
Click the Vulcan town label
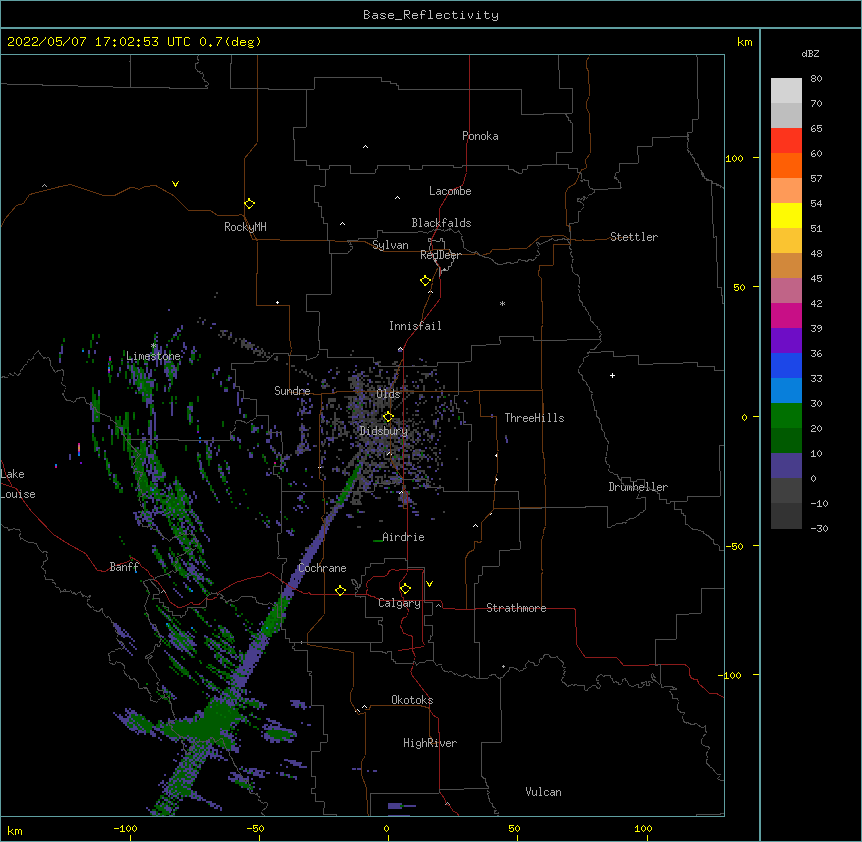(543, 792)
